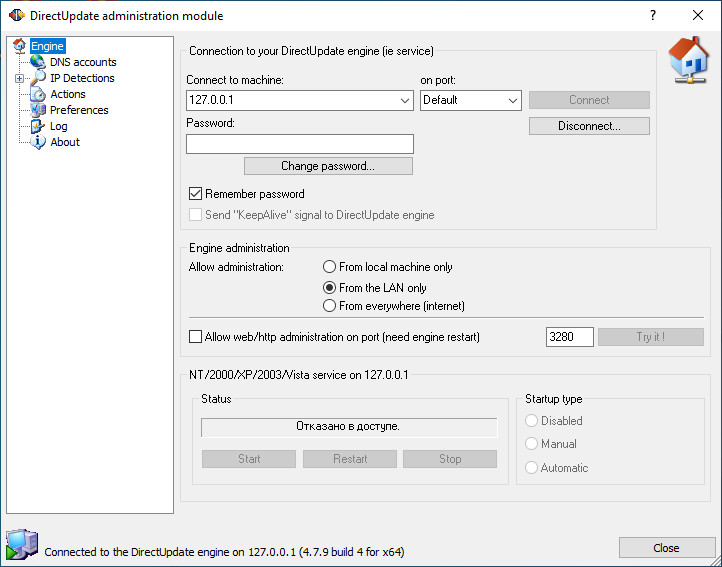Viewport: 722px width, 567px height.
Task: Uncheck the Remember password checkbox
Action: point(195,193)
